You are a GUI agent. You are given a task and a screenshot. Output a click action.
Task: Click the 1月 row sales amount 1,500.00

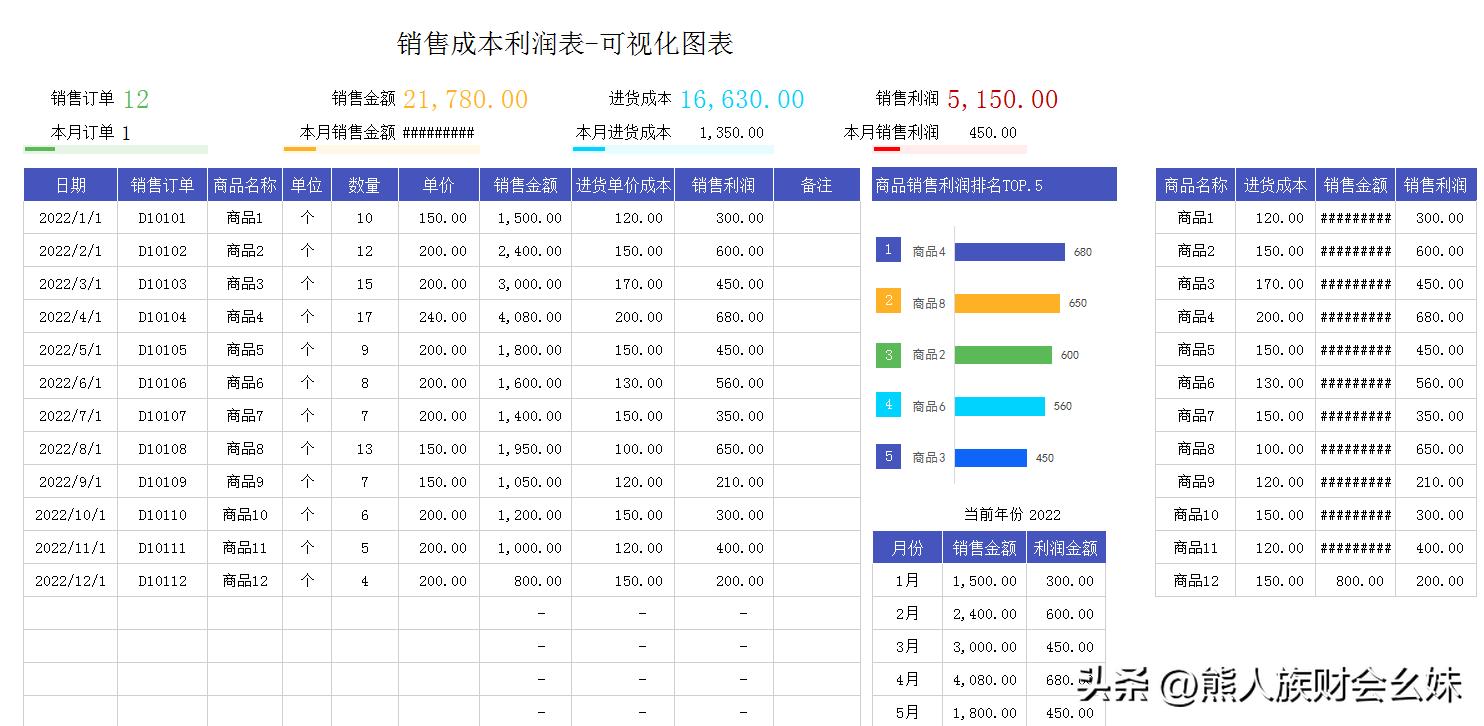[983, 580]
